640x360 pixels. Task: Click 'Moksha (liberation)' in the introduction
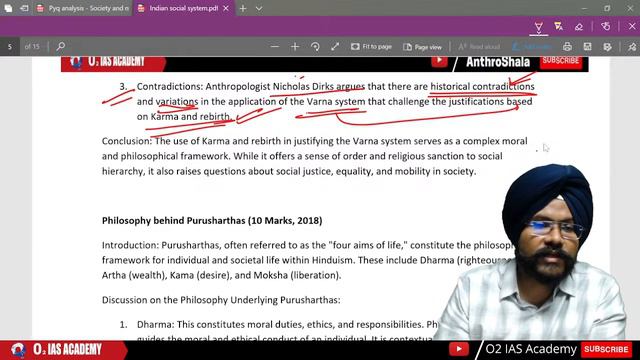(296, 276)
